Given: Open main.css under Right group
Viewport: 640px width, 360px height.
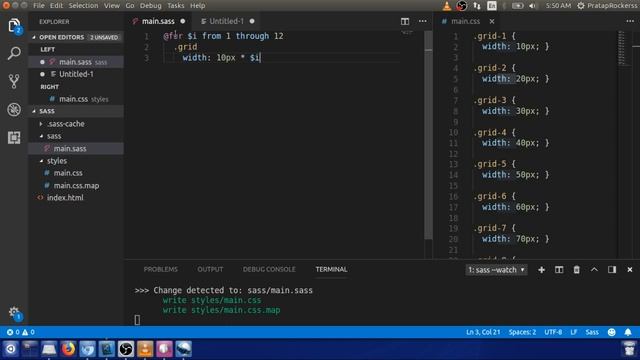Looking at the screenshot, I should [x=76, y=99].
